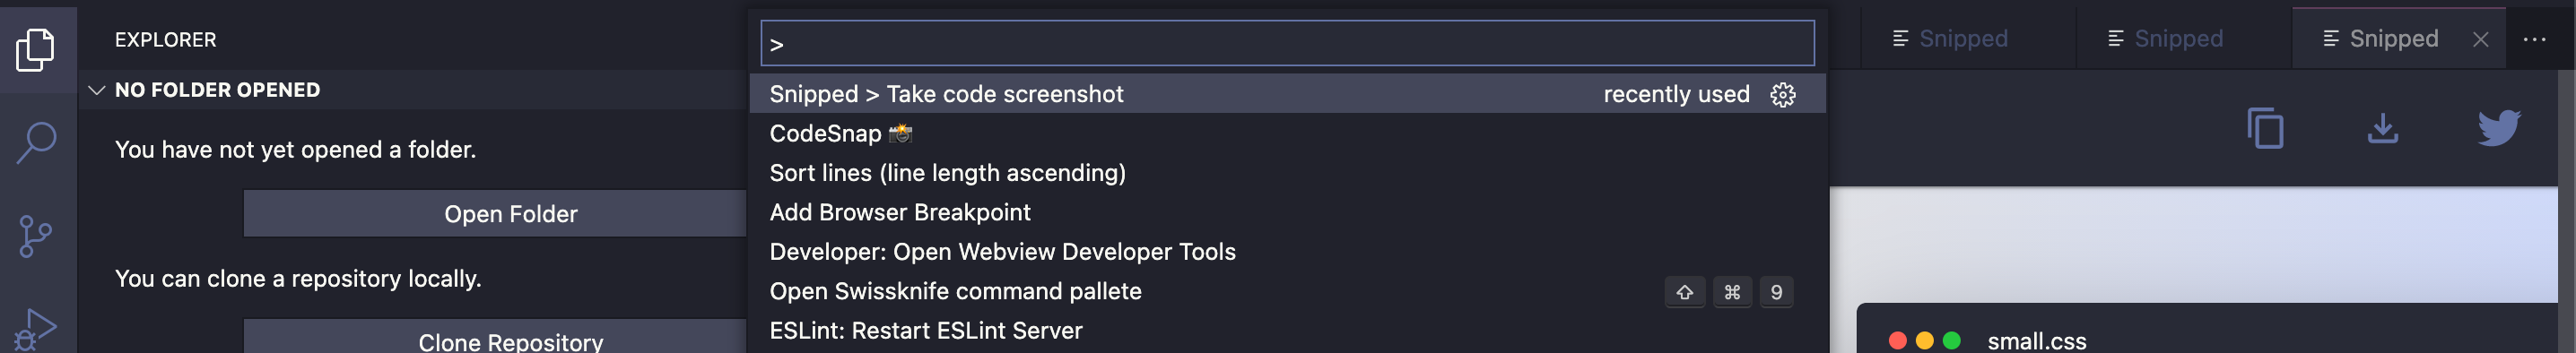Open the Source Control view
Viewport: 2576px width, 353px height.
pos(36,236)
